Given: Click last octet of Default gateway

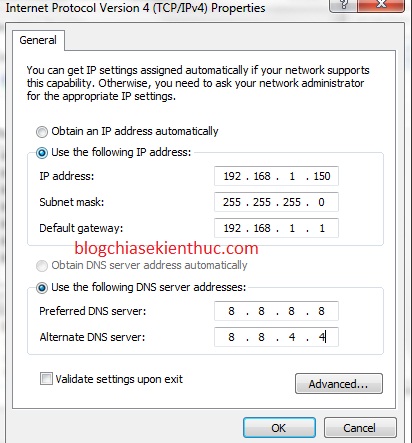Looking at the screenshot, I should coord(322,228).
